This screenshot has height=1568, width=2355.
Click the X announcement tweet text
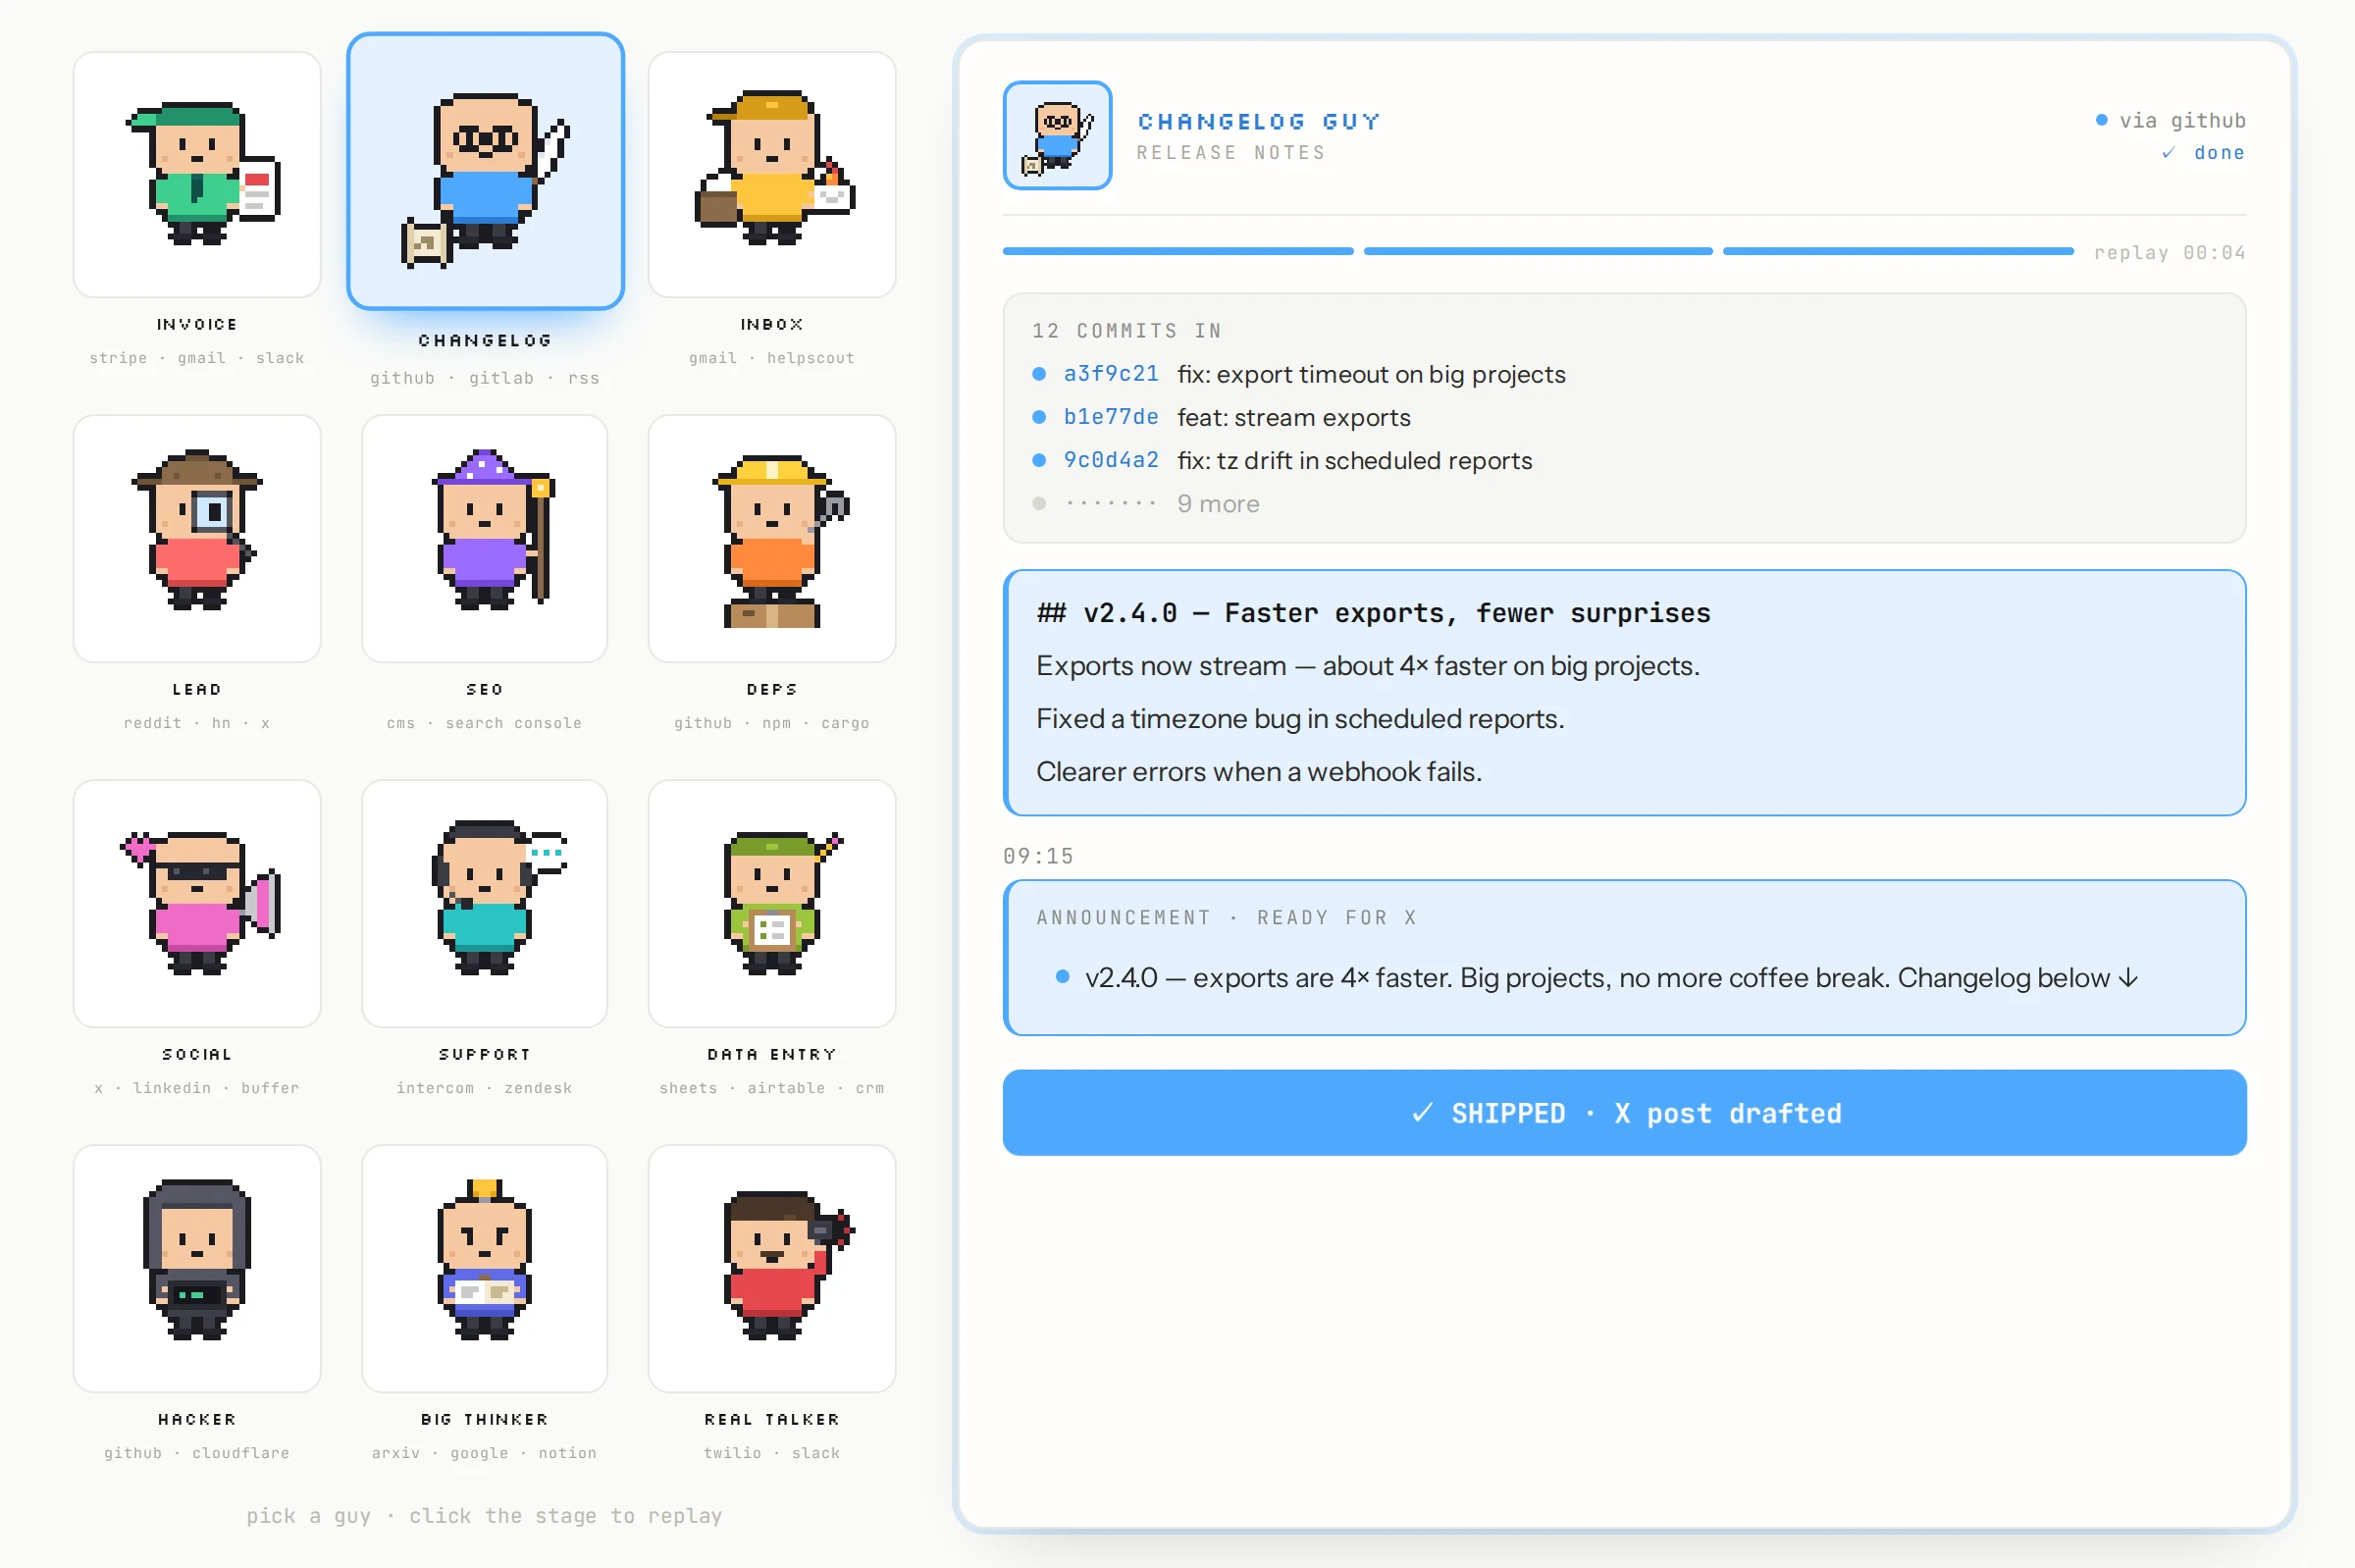[1610, 977]
